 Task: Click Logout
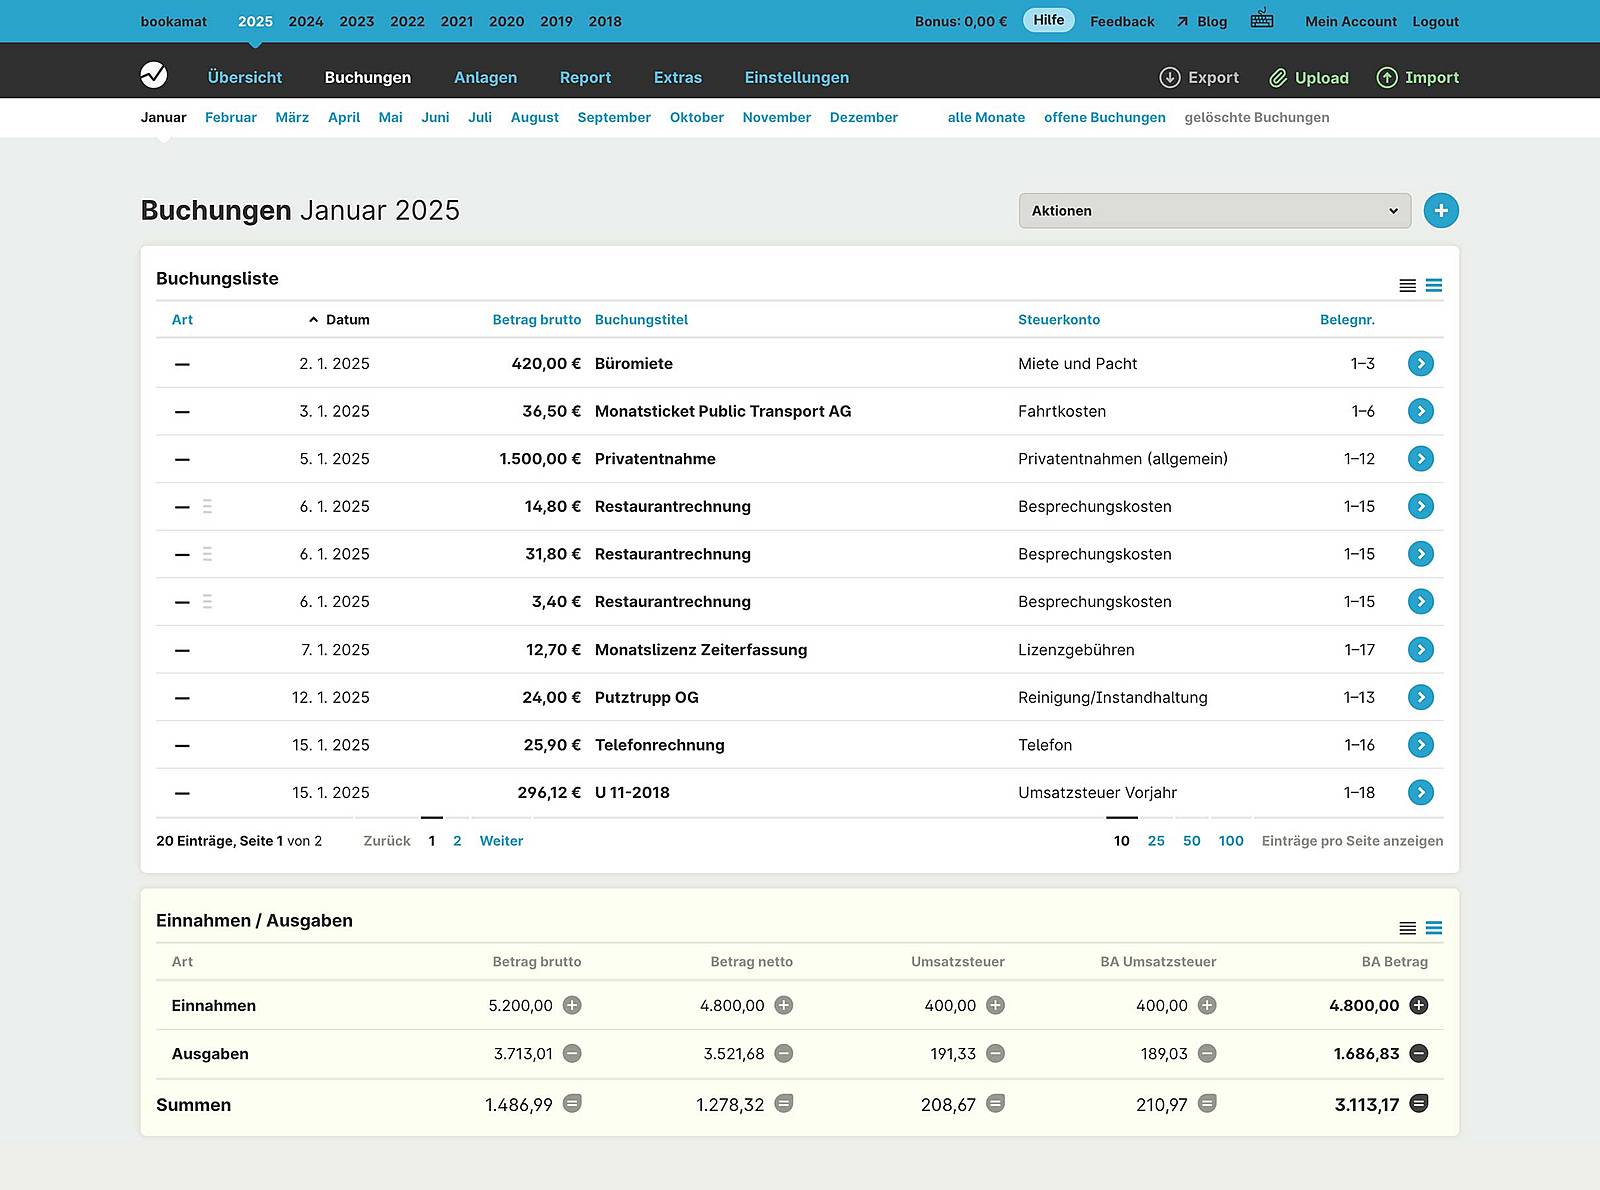[x=1435, y=21]
